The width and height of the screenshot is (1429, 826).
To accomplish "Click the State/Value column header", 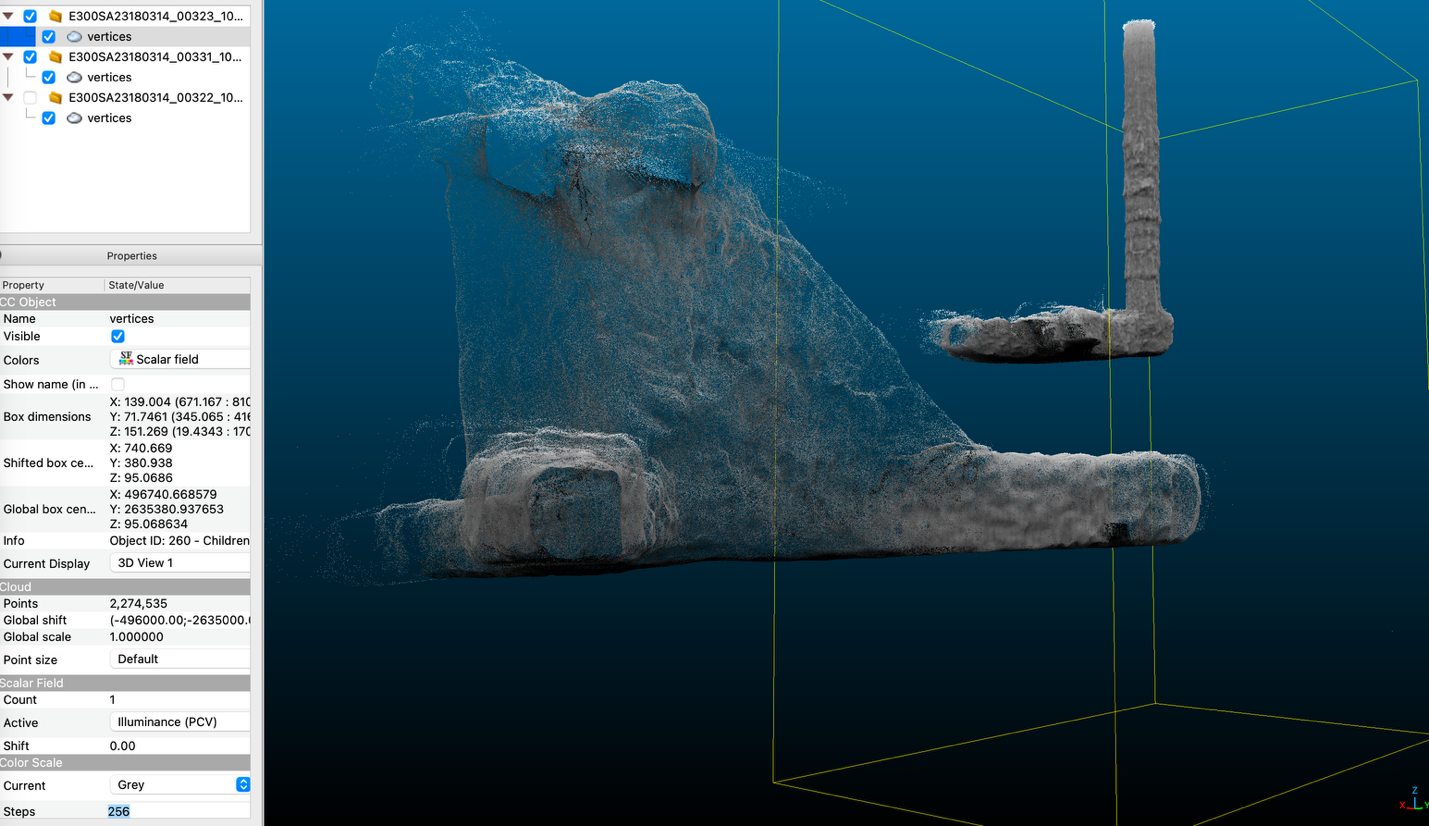I will point(136,285).
